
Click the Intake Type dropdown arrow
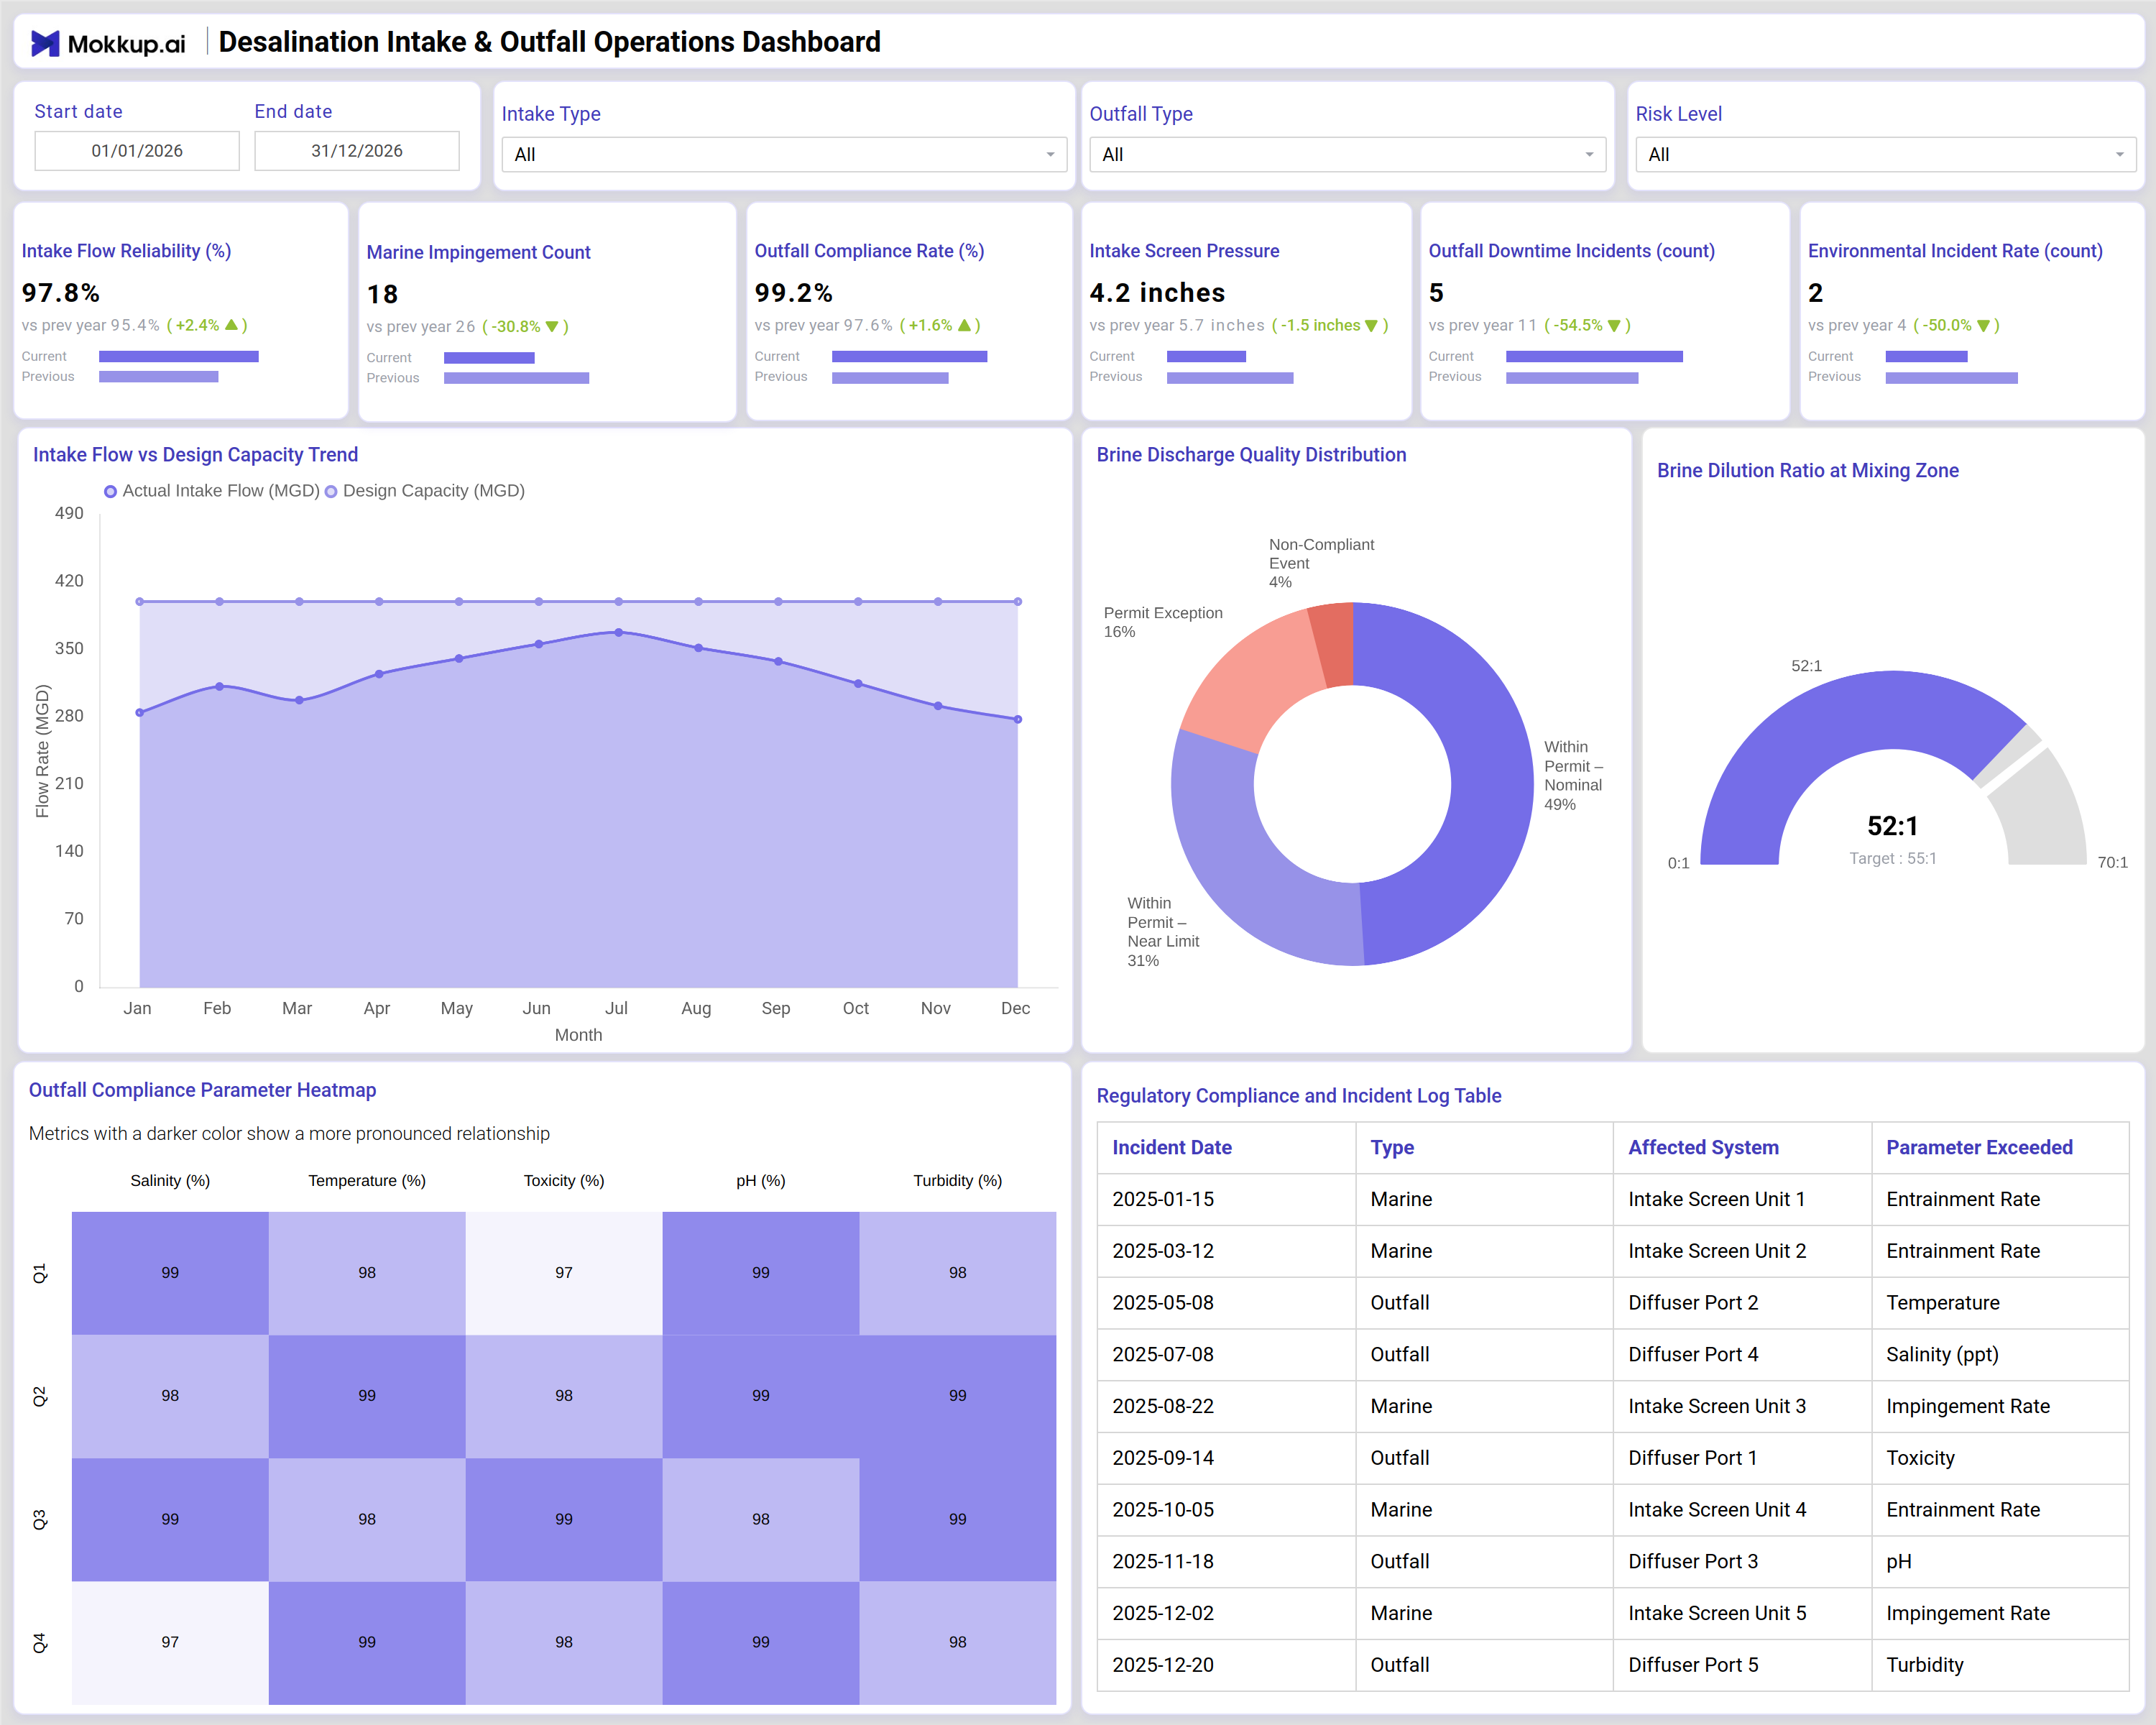(1050, 155)
